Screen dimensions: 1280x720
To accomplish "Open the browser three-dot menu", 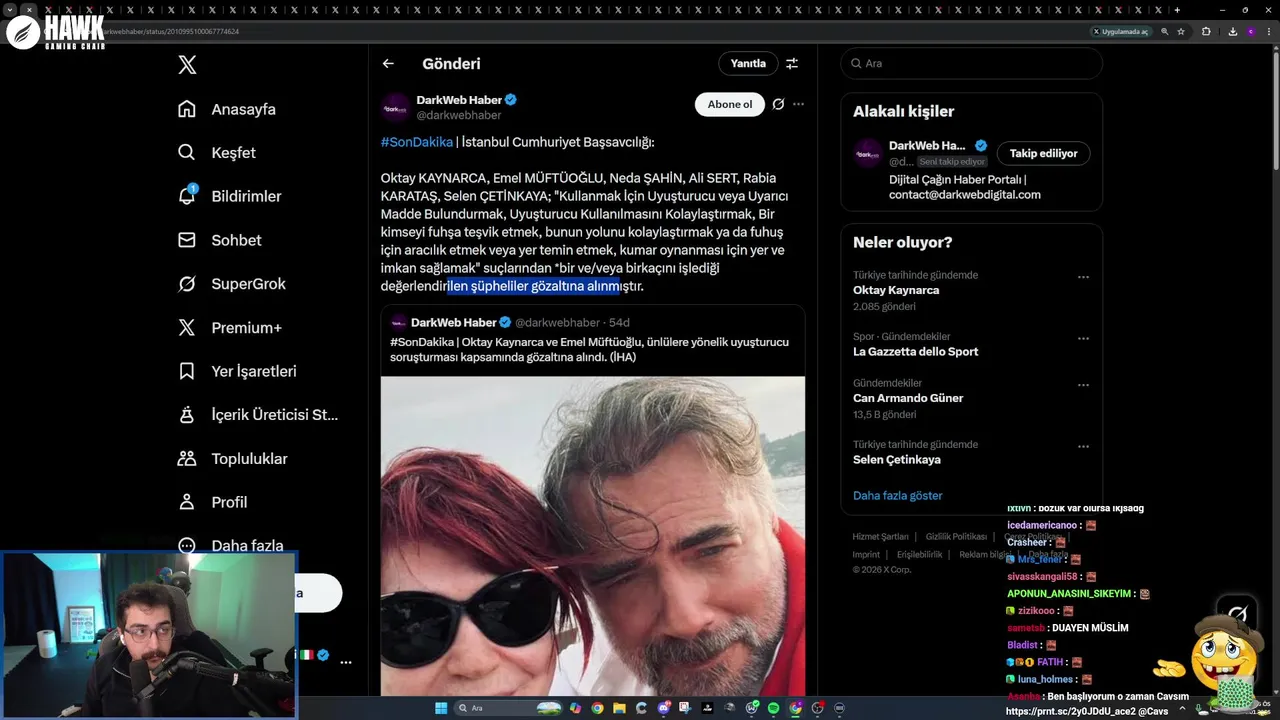I will (1269, 31).
